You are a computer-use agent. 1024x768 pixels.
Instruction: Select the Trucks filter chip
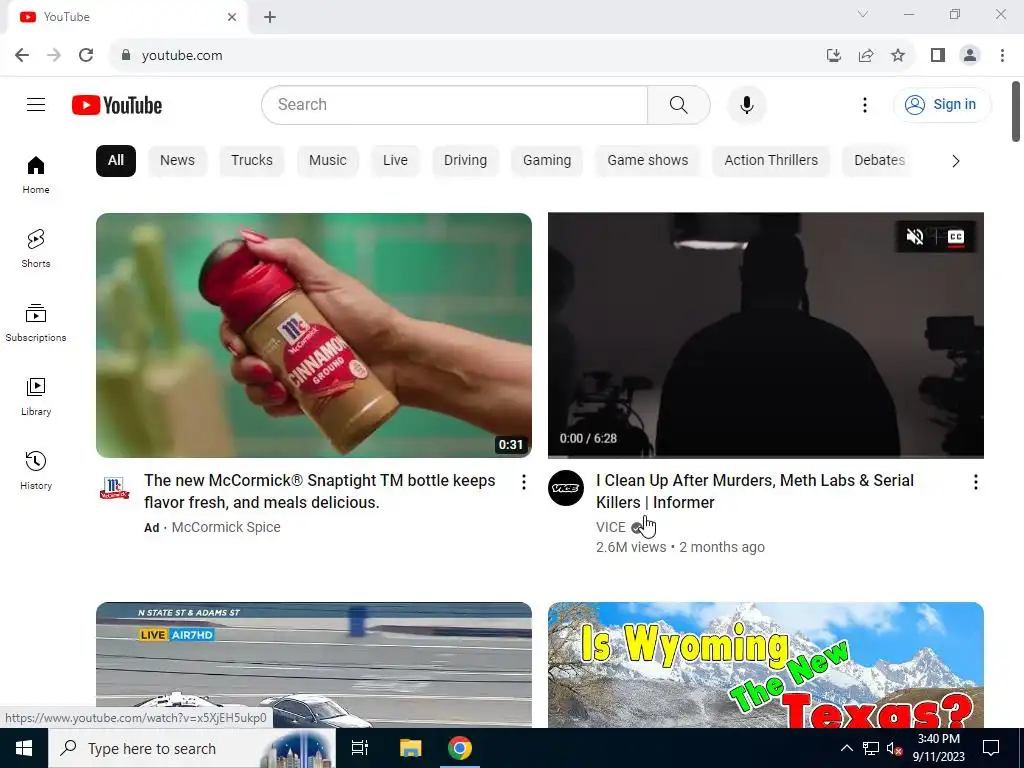coord(251,161)
